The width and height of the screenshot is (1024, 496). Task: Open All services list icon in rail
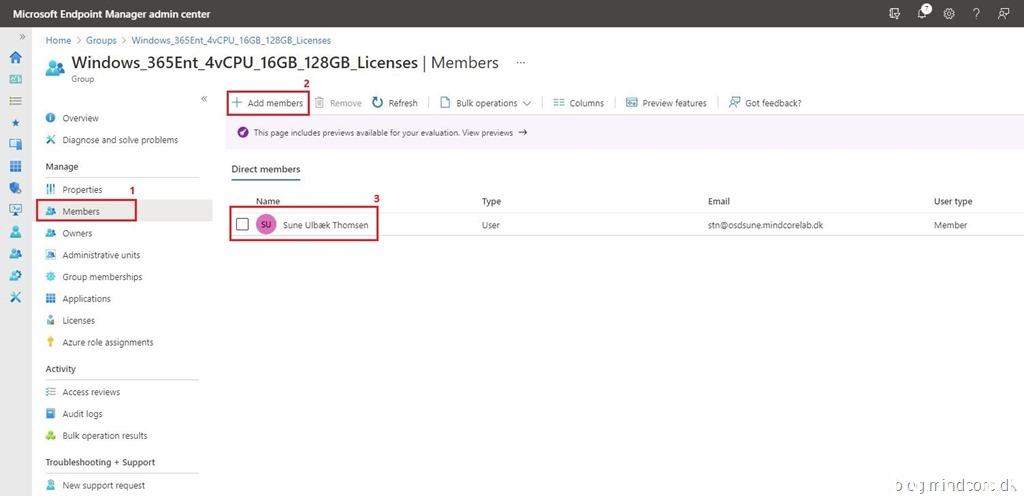(15, 101)
